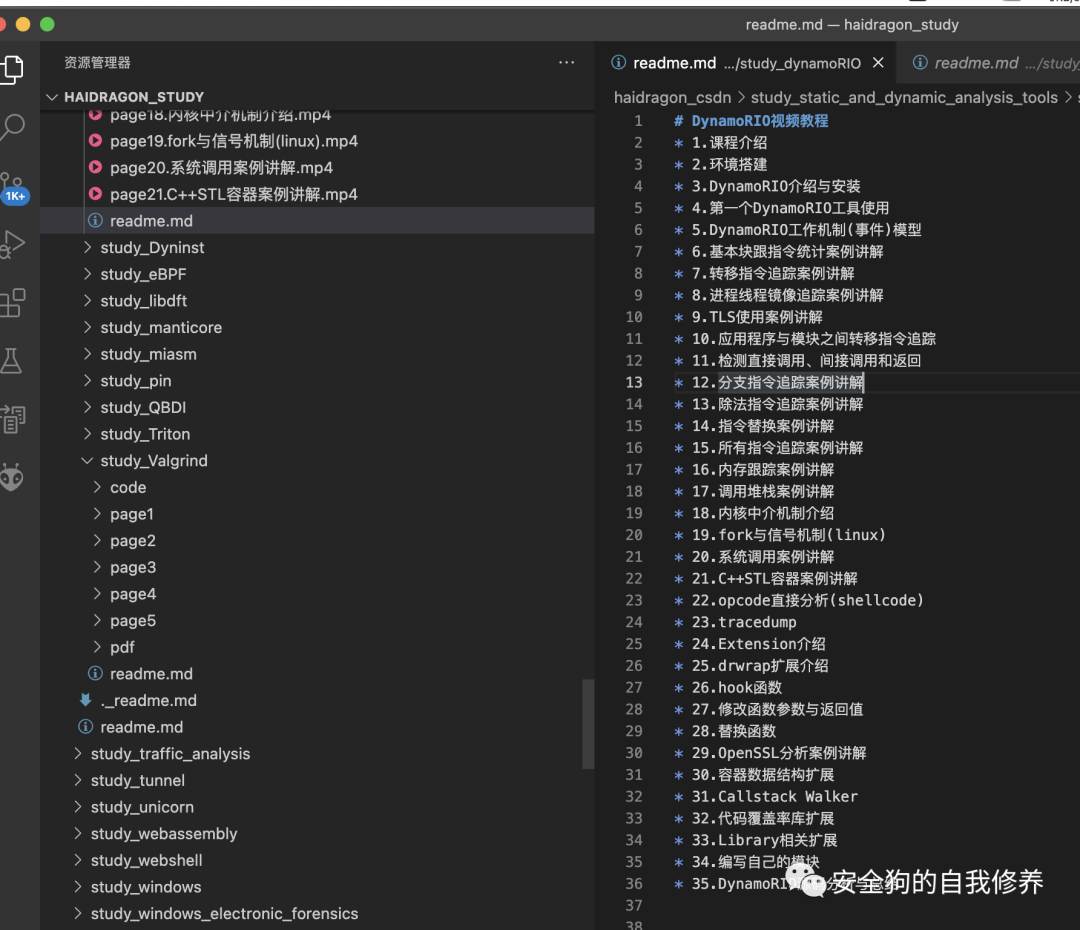
Task: Collapse the HAIDRAGON_STUDY root section
Action: 134,96
